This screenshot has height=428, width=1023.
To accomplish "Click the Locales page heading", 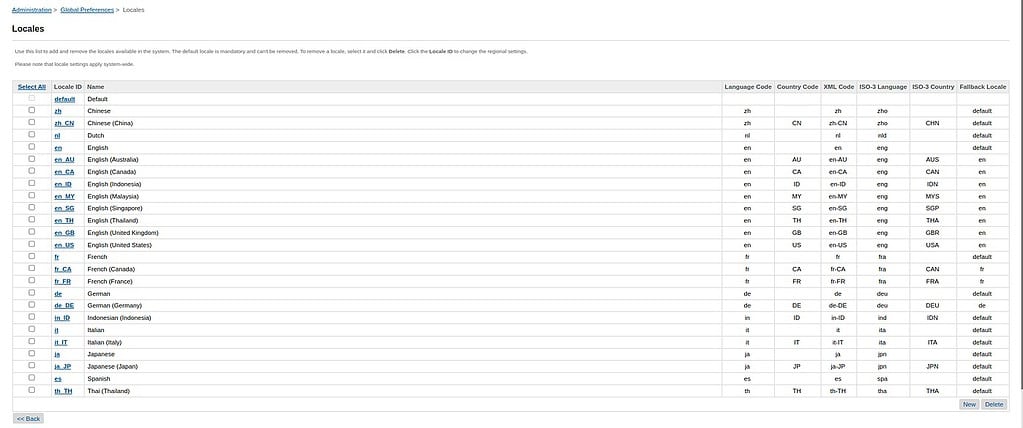I will 28,29.
